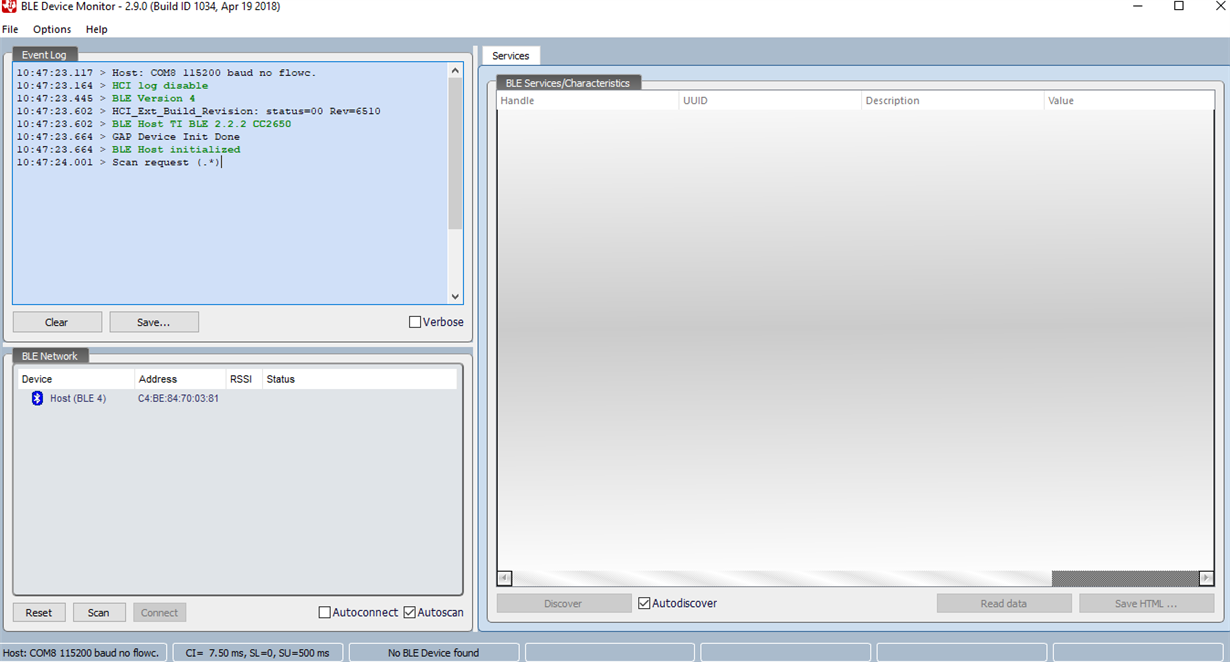
Task: Click the services table horizontal scrollbar thumb
Action: [x=1125, y=578]
